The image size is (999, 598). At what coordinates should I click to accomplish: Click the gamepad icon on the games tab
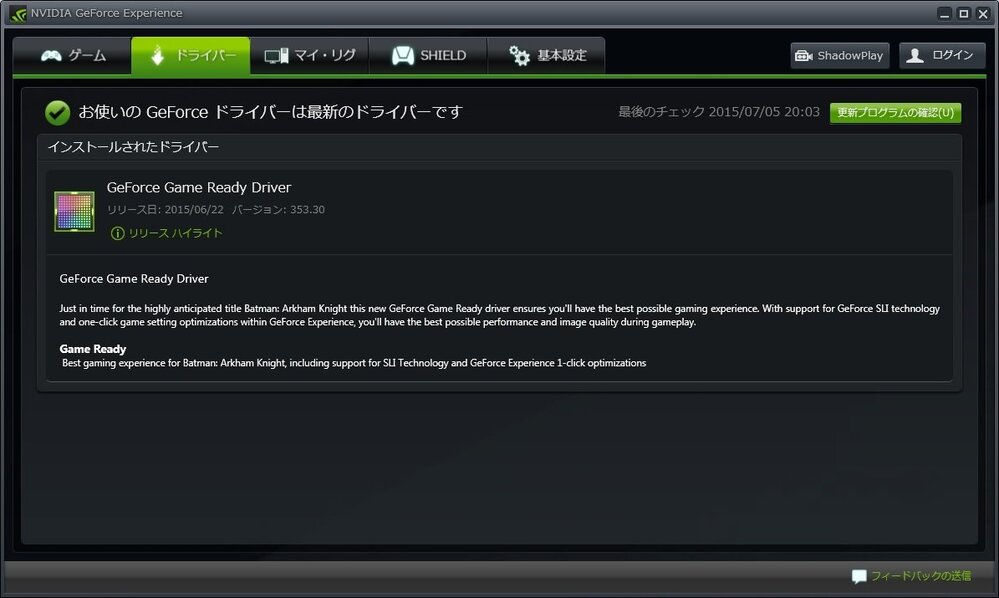pyautogui.click(x=51, y=56)
